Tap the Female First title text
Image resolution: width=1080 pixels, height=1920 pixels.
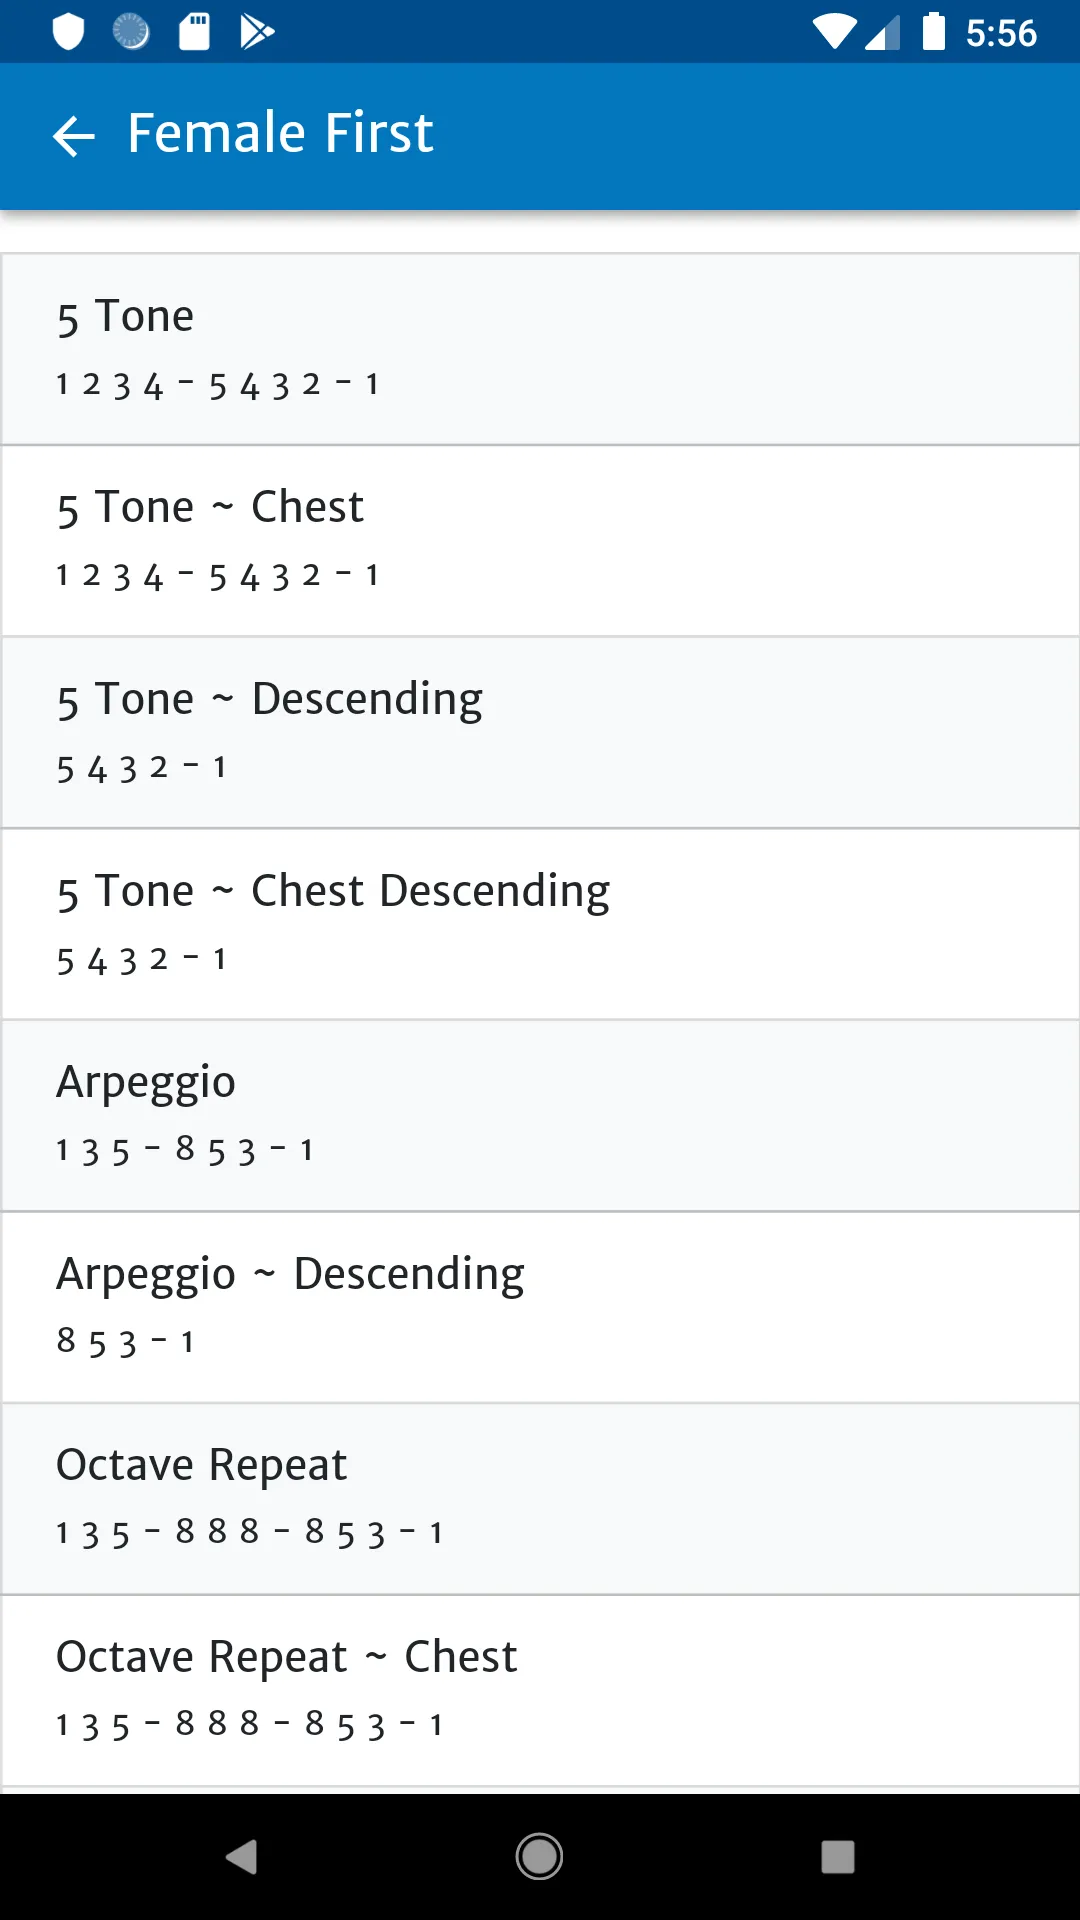pyautogui.click(x=280, y=133)
